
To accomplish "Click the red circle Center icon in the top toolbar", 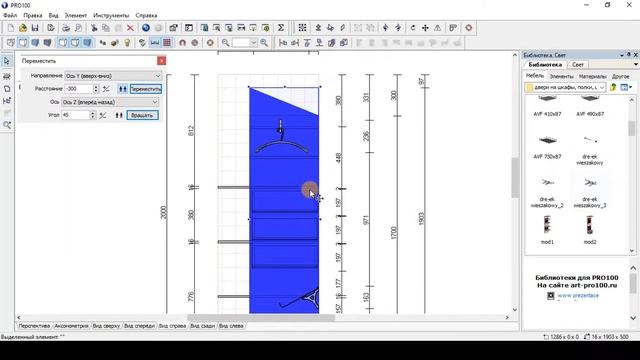I will [469, 28].
